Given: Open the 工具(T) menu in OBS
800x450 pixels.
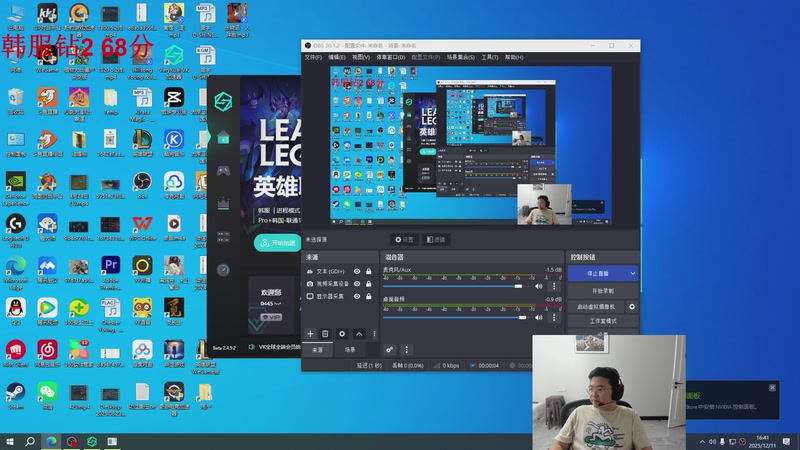Looking at the screenshot, I should coord(490,57).
